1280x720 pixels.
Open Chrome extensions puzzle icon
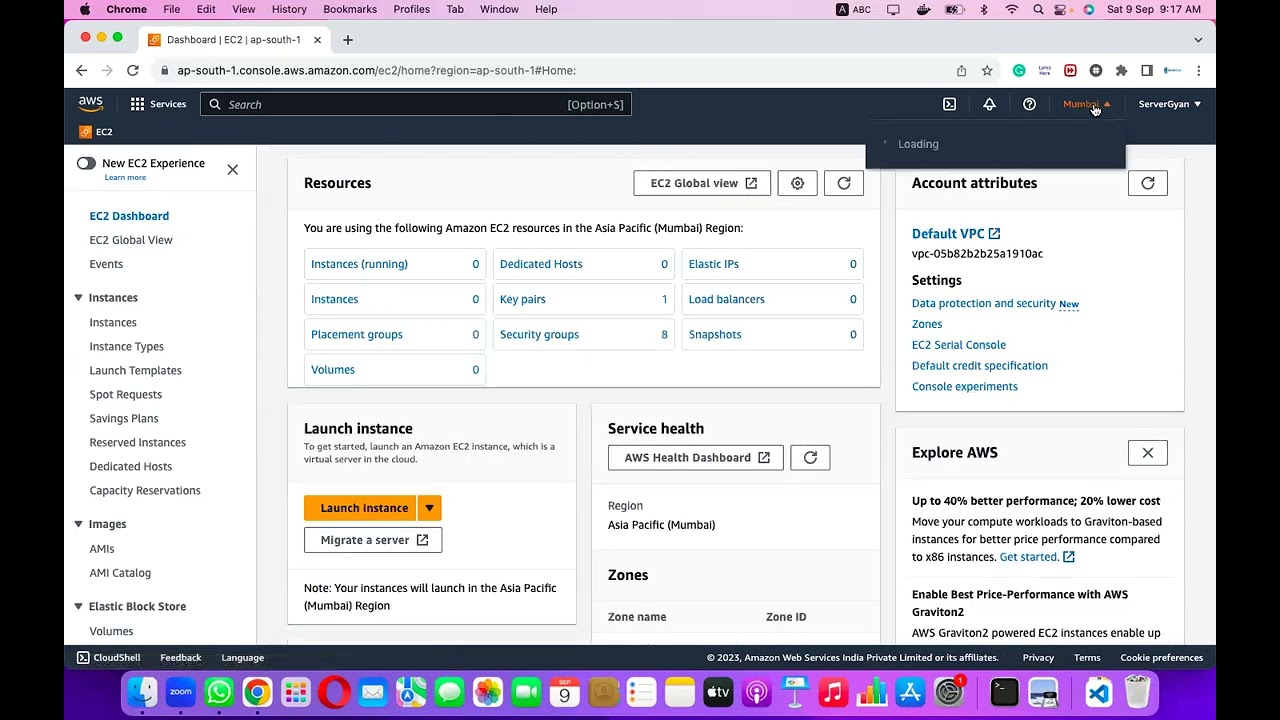1121,70
